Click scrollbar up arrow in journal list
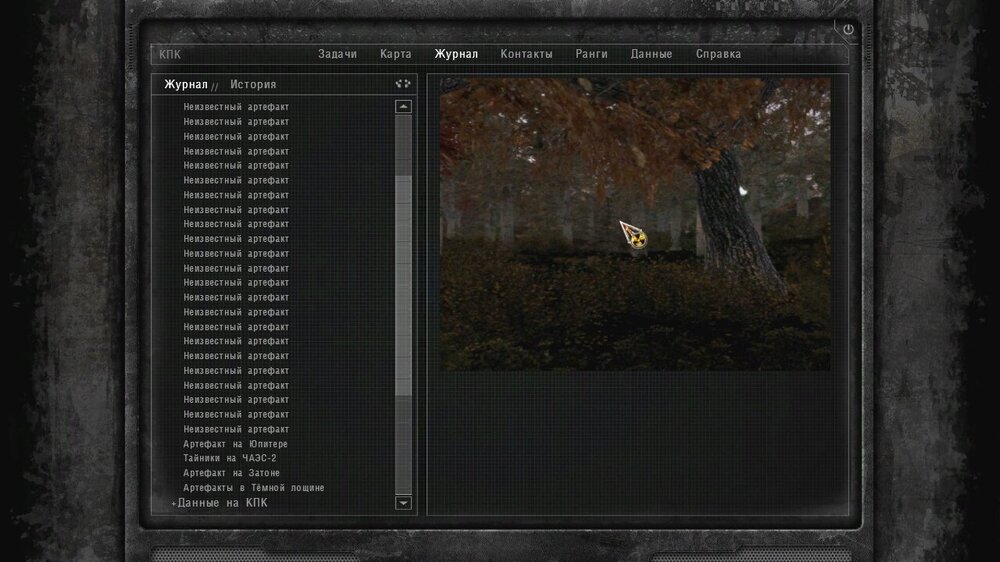 pos(403,107)
